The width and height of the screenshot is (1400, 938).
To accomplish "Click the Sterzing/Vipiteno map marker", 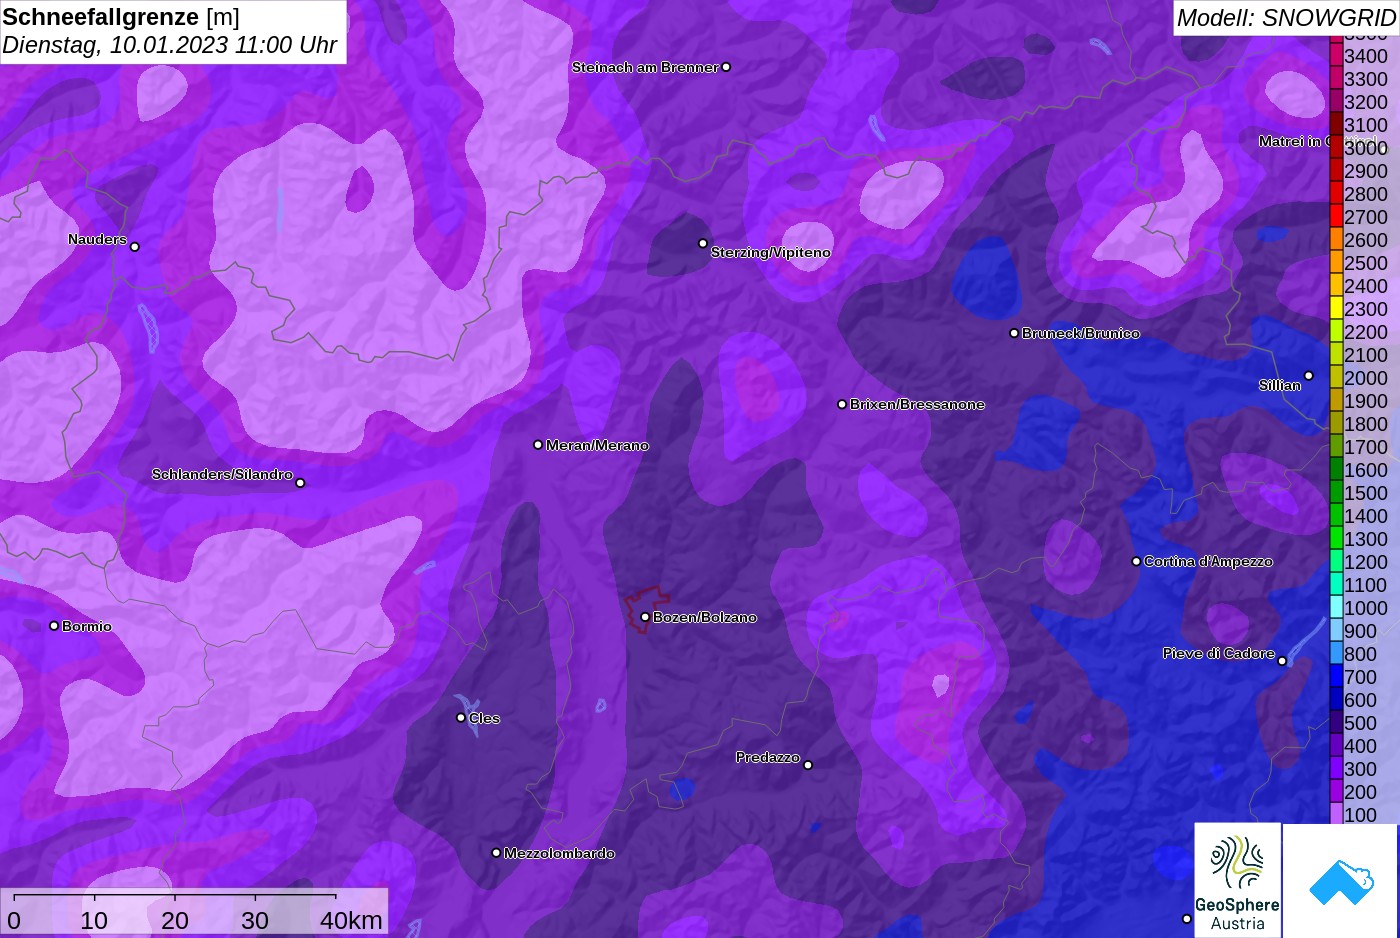I will (x=703, y=243).
